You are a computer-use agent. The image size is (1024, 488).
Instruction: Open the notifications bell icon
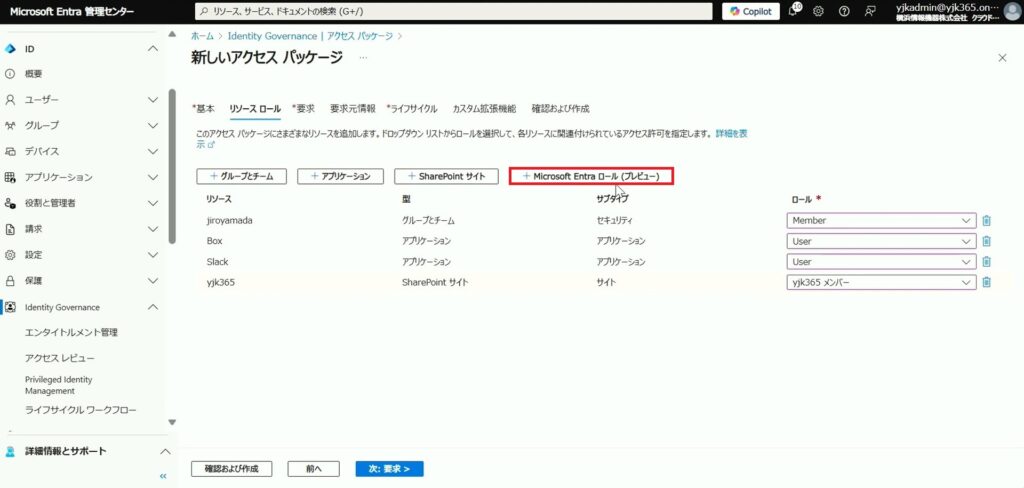795,11
